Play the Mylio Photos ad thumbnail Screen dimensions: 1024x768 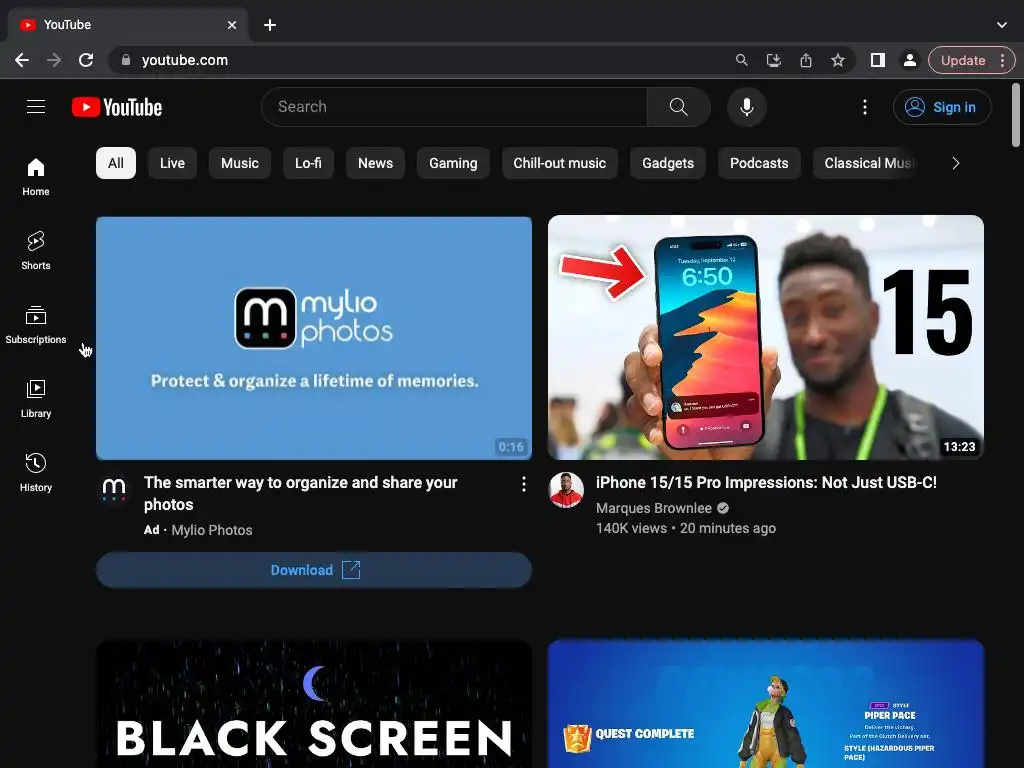pyautogui.click(x=313, y=338)
